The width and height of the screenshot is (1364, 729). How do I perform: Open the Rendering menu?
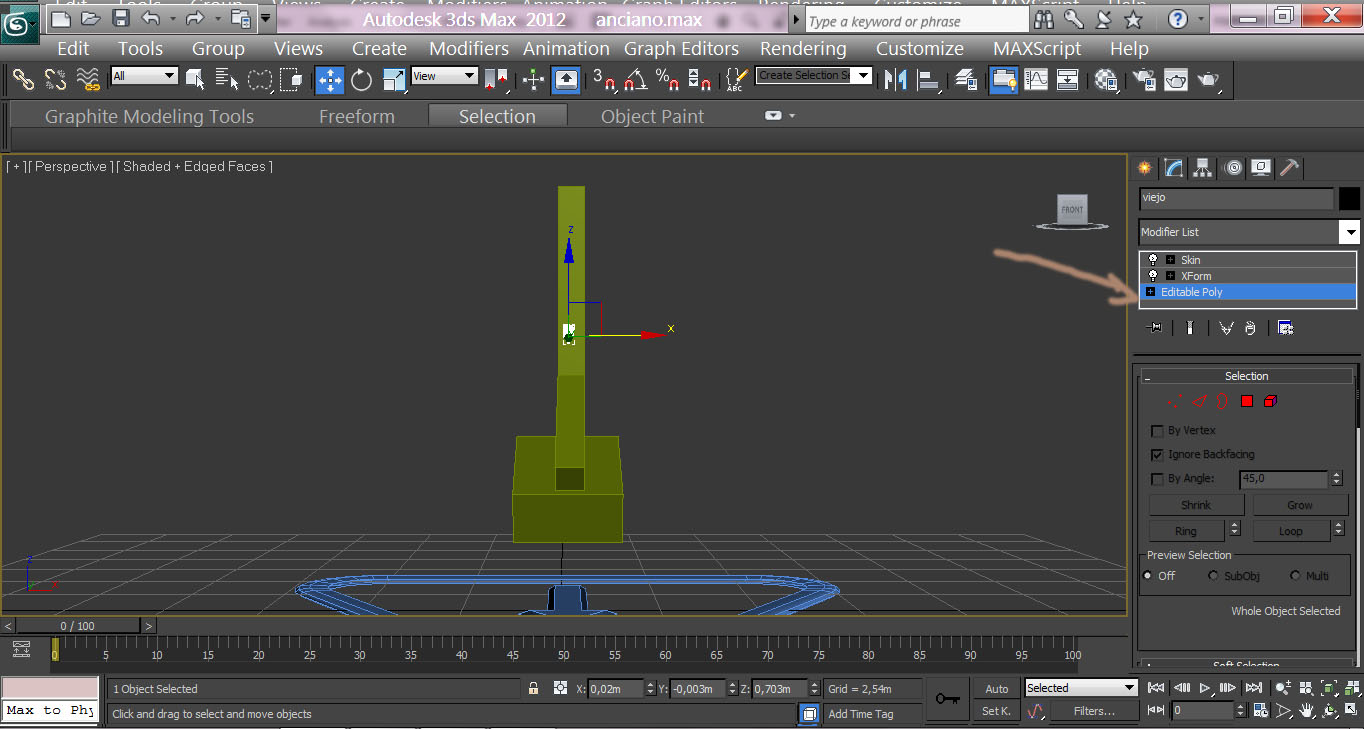pos(803,48)
